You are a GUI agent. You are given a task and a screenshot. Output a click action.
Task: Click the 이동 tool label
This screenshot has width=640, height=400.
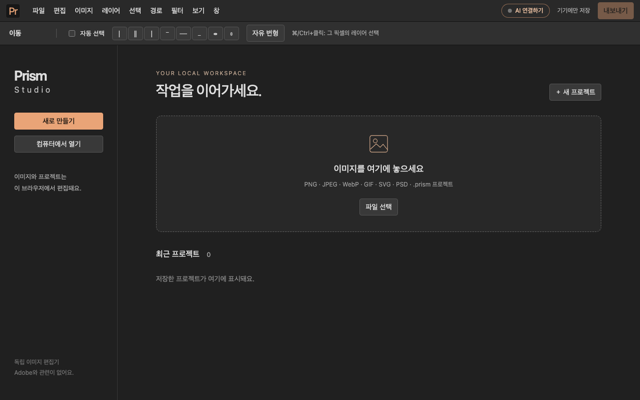coord(15,33)
